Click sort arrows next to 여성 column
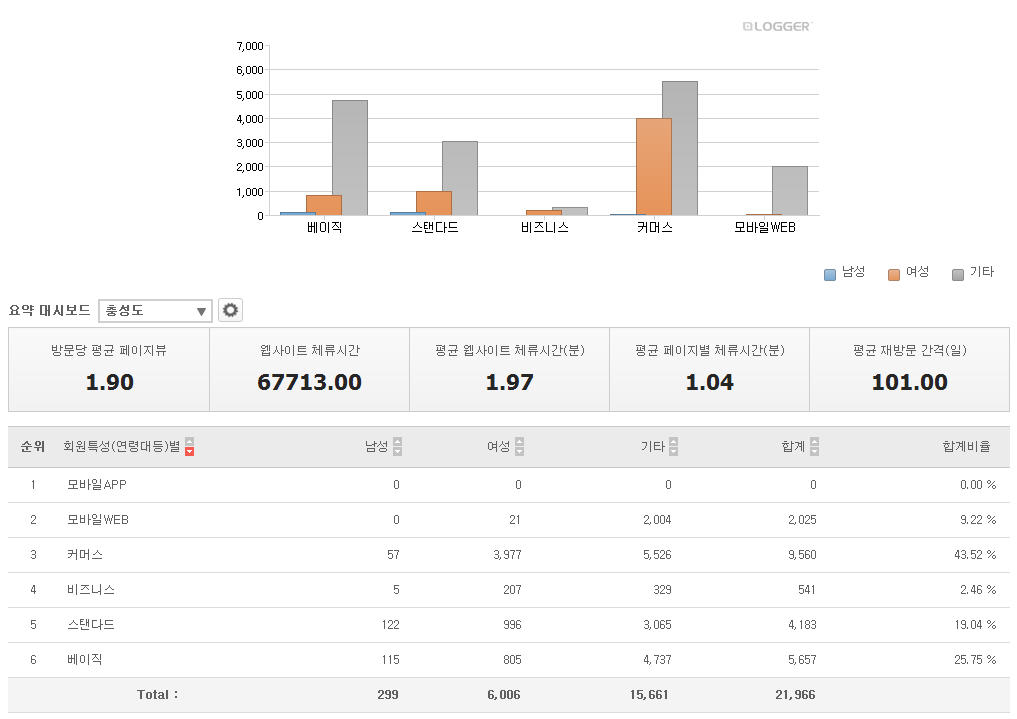 [519, 447]
